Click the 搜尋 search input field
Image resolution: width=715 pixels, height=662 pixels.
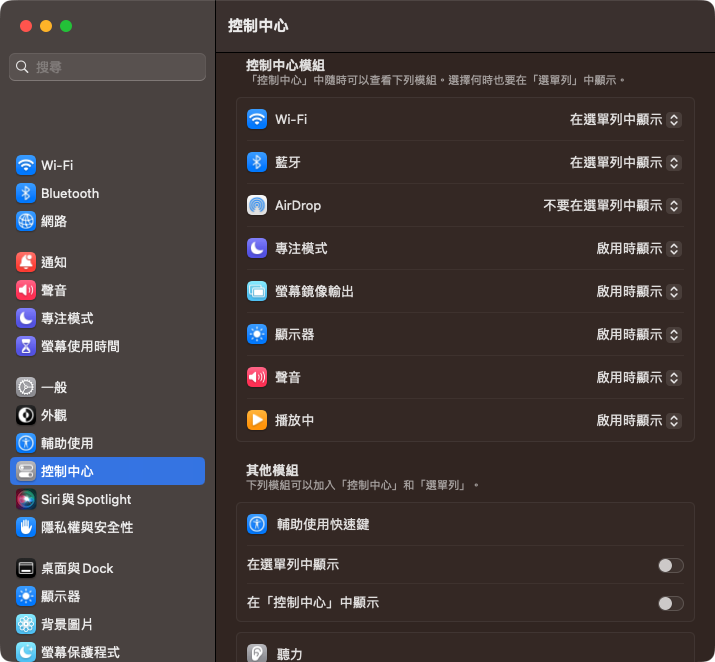(108, 67)
